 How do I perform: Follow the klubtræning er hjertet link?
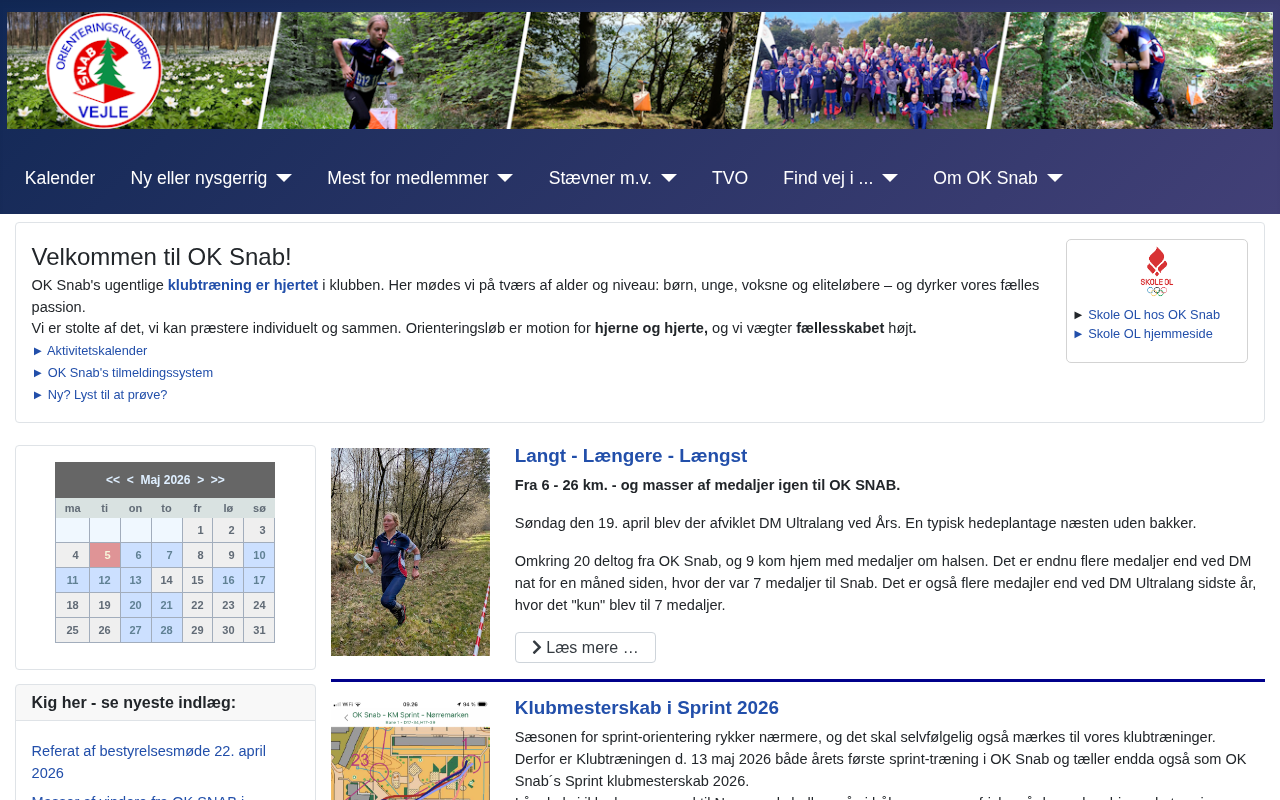click(243, 285)
